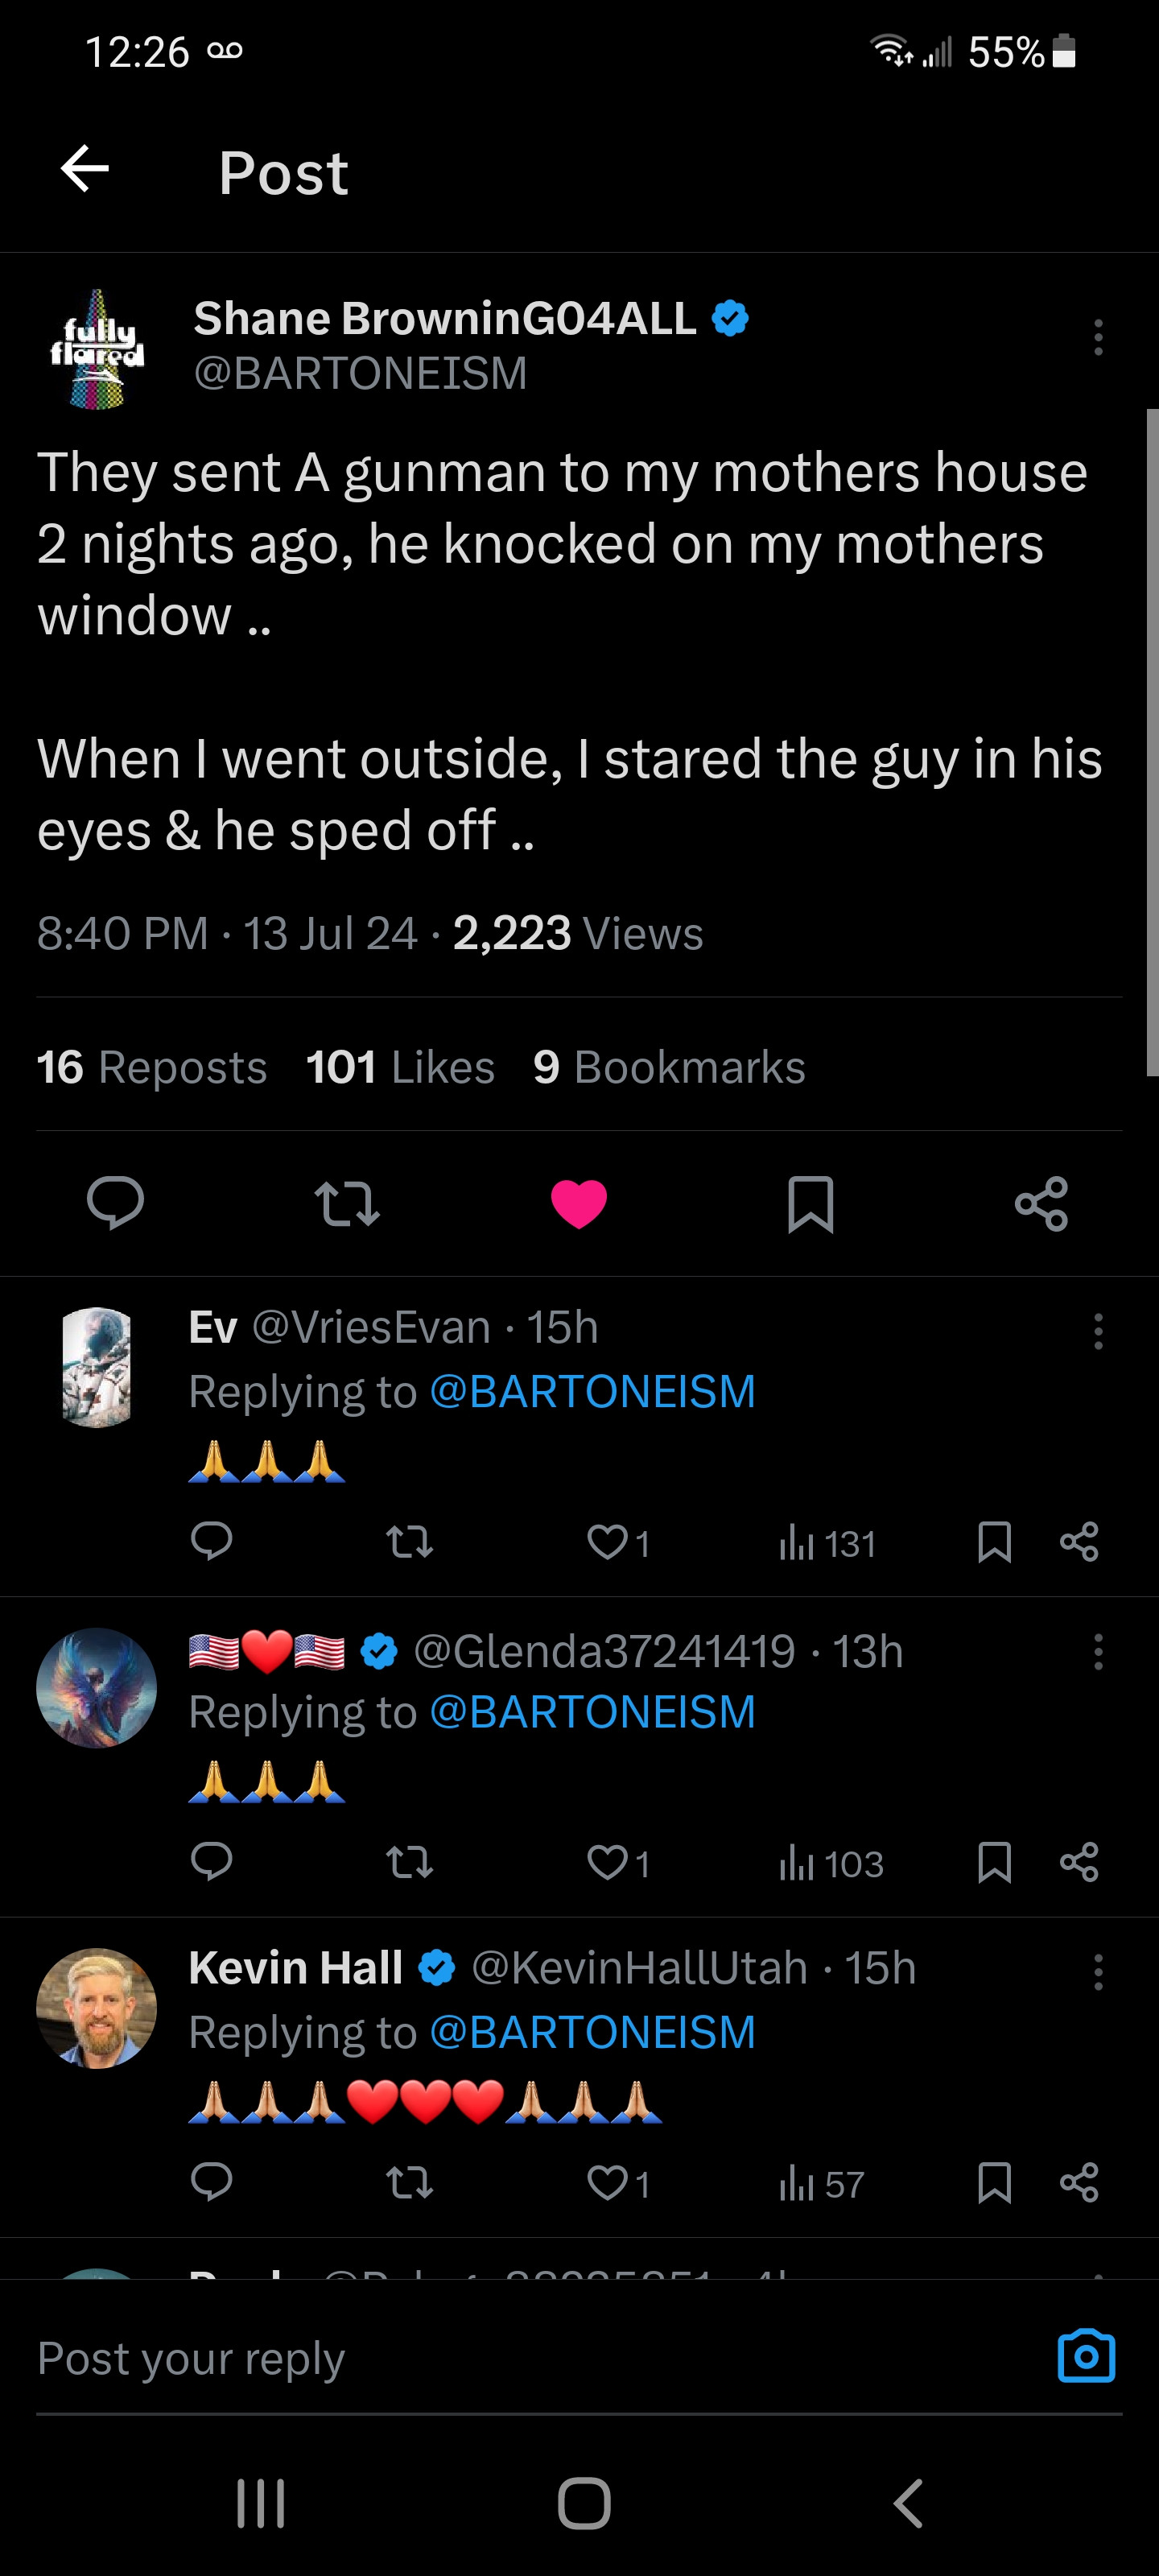View the 101 Likes list
Viewport: 1159px width, 2576px height.
pos(400,1067)
